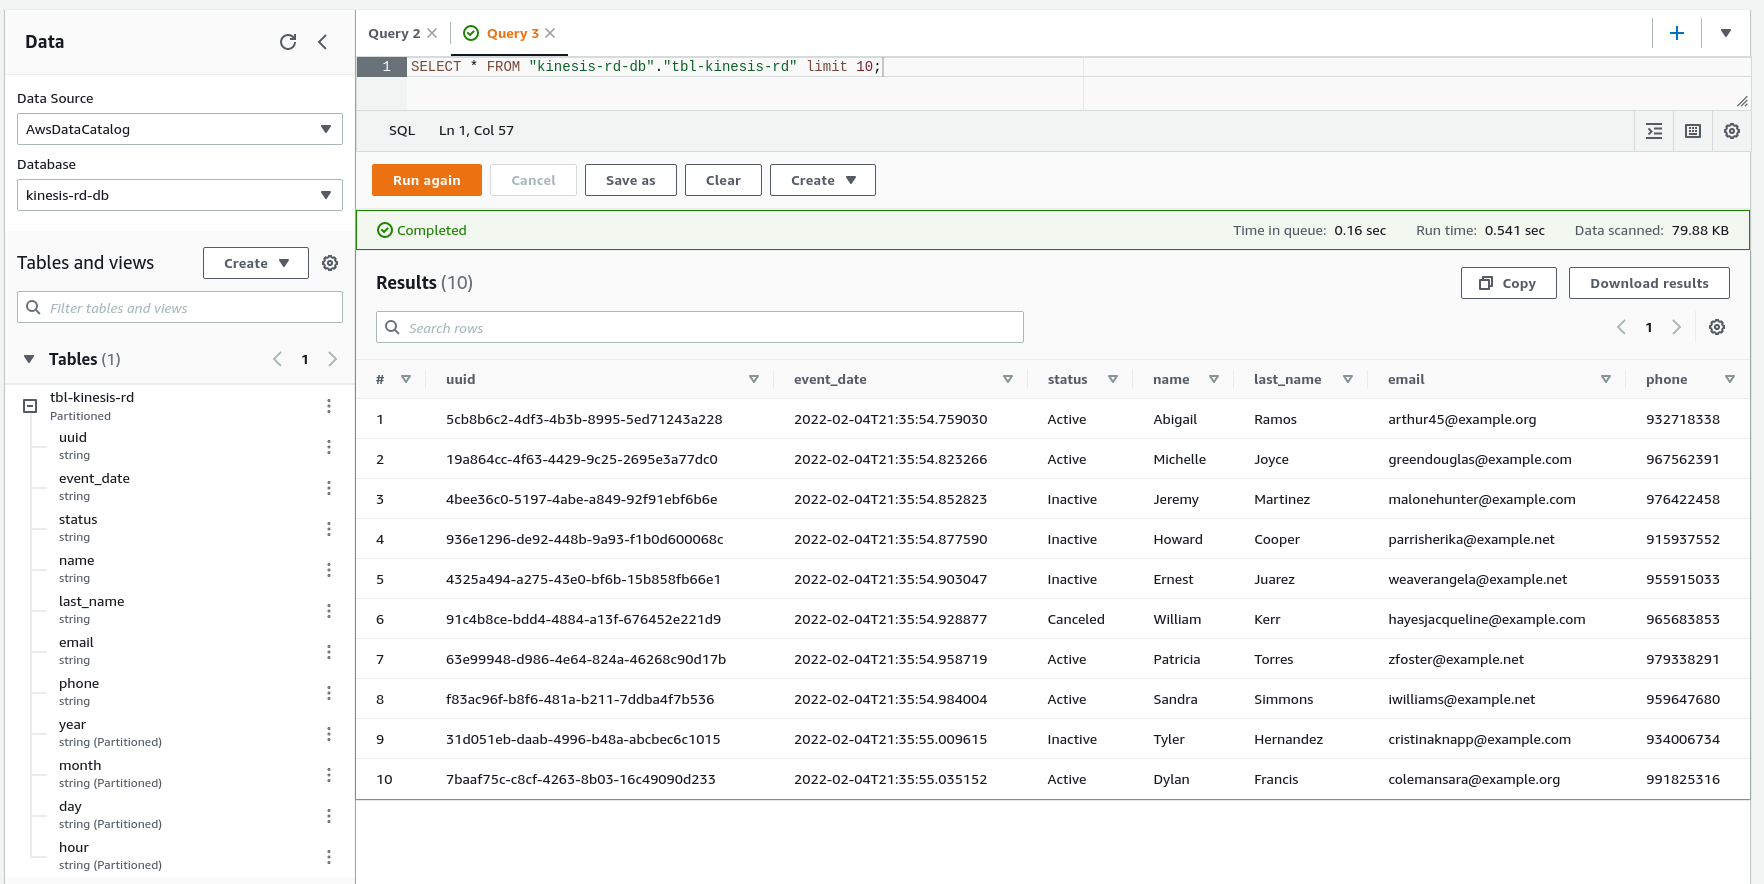Open actions menu for hour partition
1764x884 pixels.
[x=329, y=857]
